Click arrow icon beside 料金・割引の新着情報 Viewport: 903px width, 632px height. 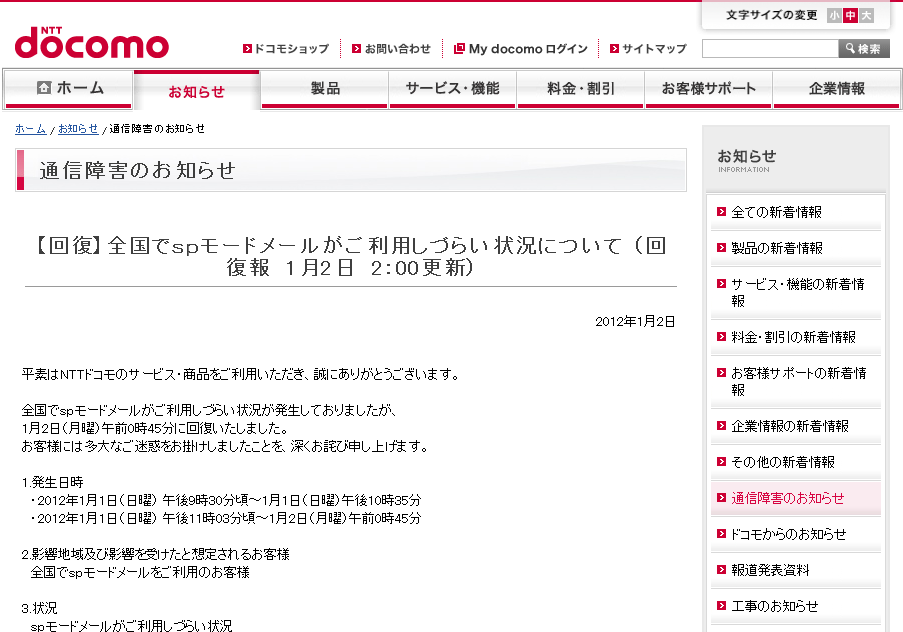tap(721, 336)
